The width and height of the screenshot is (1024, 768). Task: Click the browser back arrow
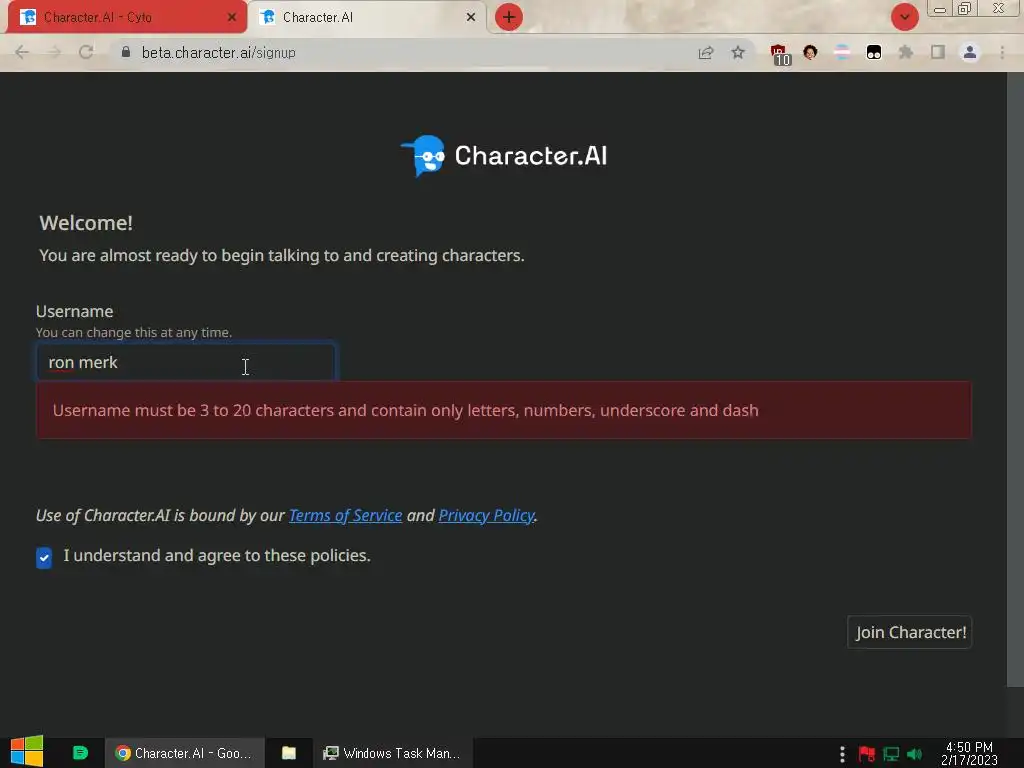(x=22, y=52)
